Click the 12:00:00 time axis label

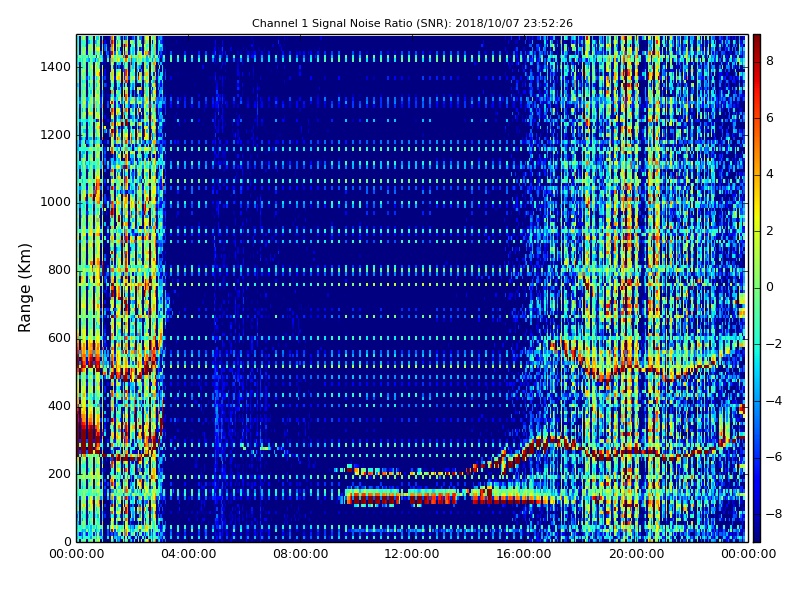click(x=412, y=555)
